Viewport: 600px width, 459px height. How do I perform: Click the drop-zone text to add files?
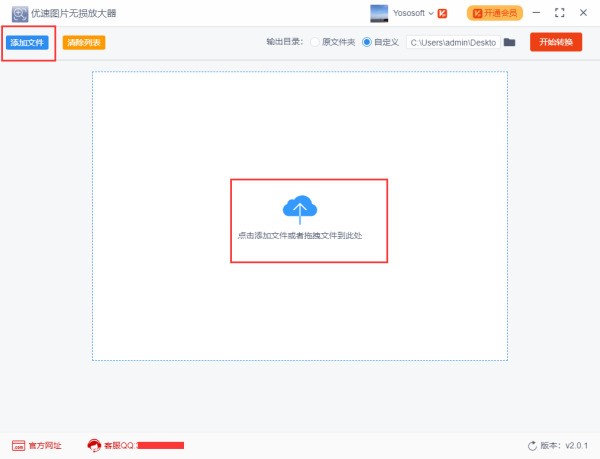pos(308,235)
